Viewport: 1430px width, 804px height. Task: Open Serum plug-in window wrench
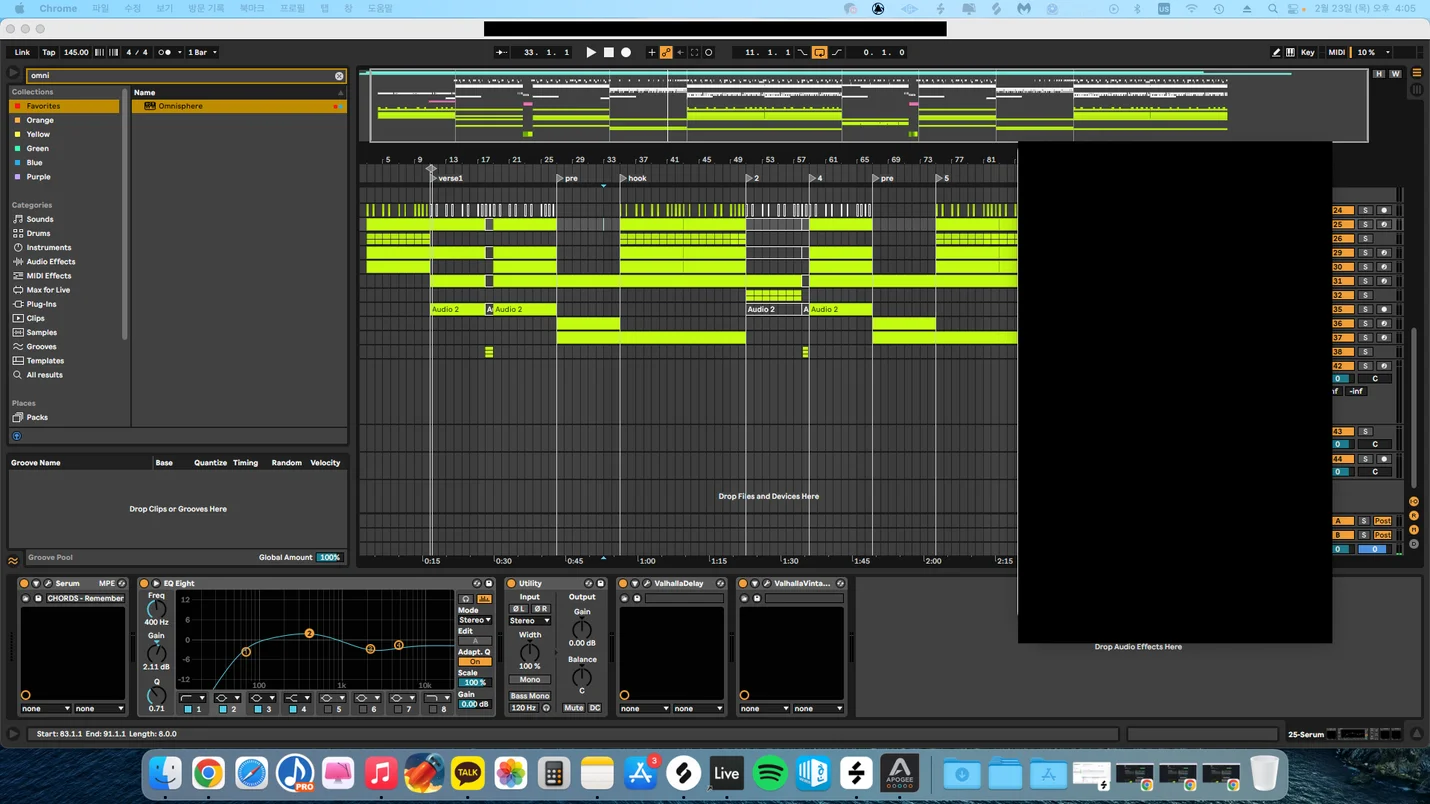(x=47, y=584)
